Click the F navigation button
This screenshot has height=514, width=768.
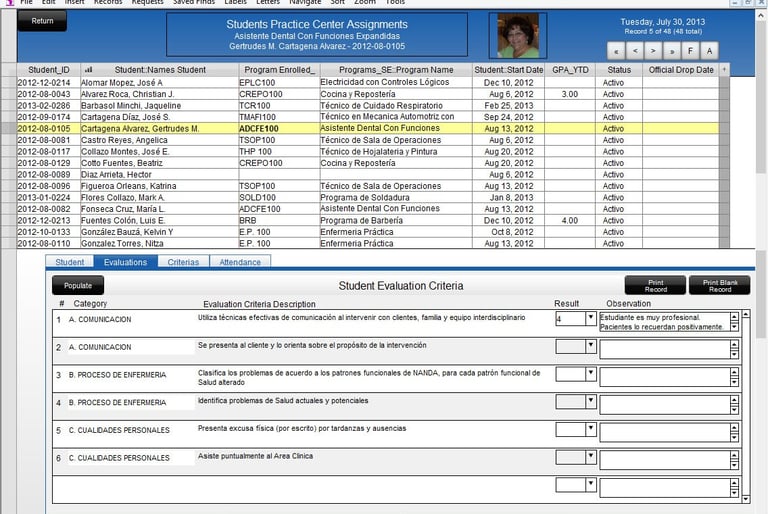click(690, 51)
